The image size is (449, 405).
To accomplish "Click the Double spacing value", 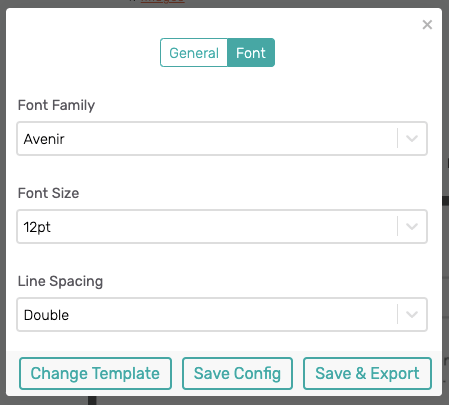I will pyautogui.click(x=46, y=315).
